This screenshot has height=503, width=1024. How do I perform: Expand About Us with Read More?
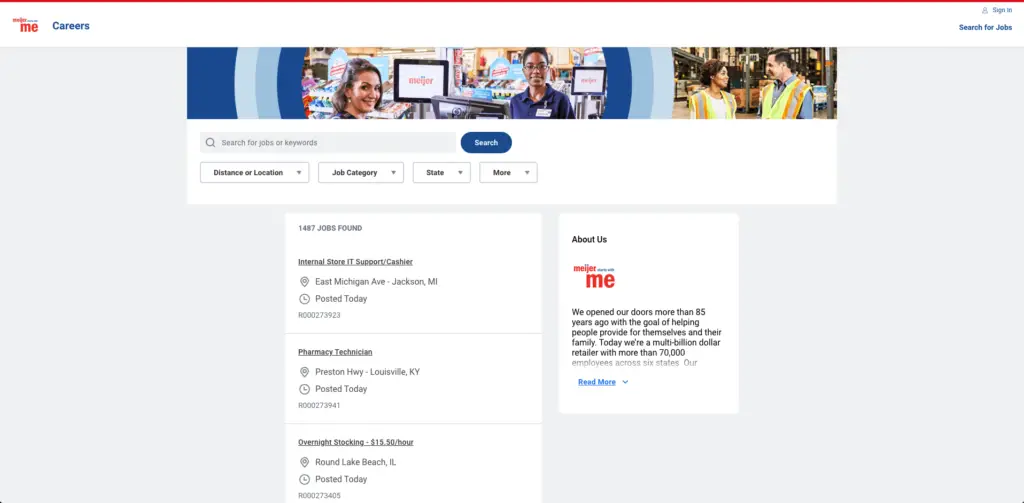pos(597,382)
